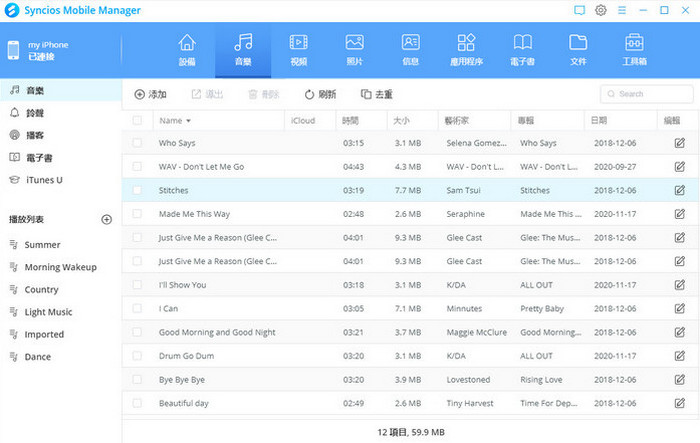Edit the Who Says track info
Image resolution: width=700 pixels, height=443 pixels.
(679, 143)
